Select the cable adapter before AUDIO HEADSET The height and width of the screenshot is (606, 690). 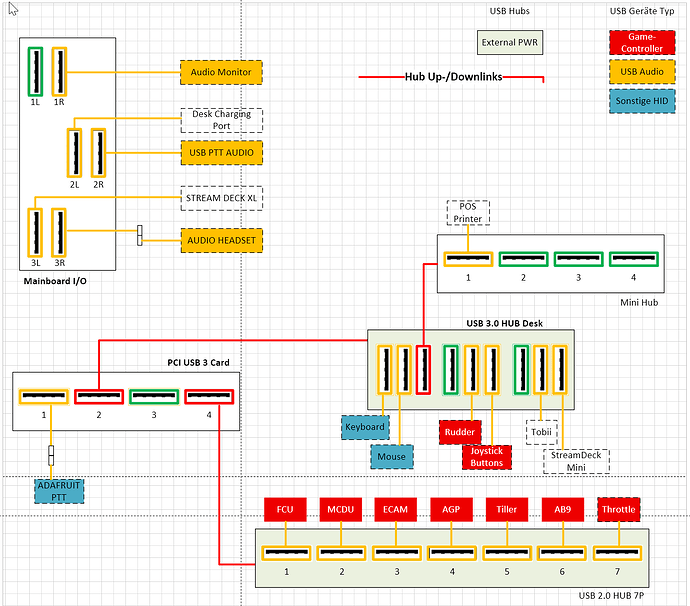(x=139, y=235)
